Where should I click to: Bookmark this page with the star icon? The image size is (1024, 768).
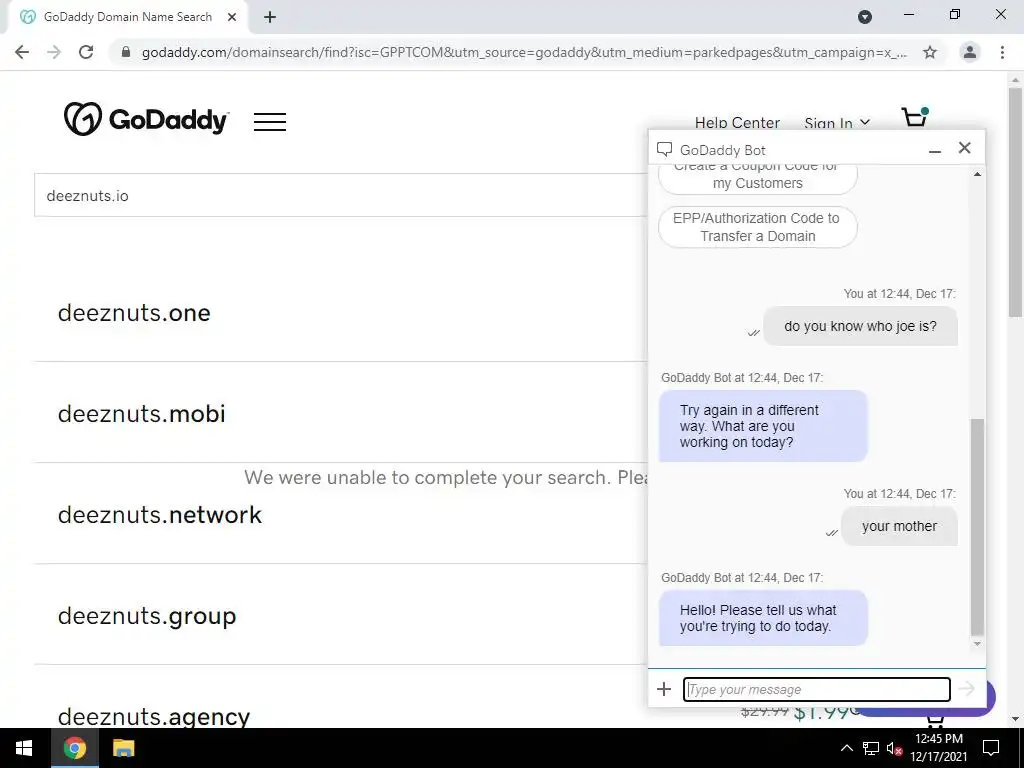tap(930, 52)
